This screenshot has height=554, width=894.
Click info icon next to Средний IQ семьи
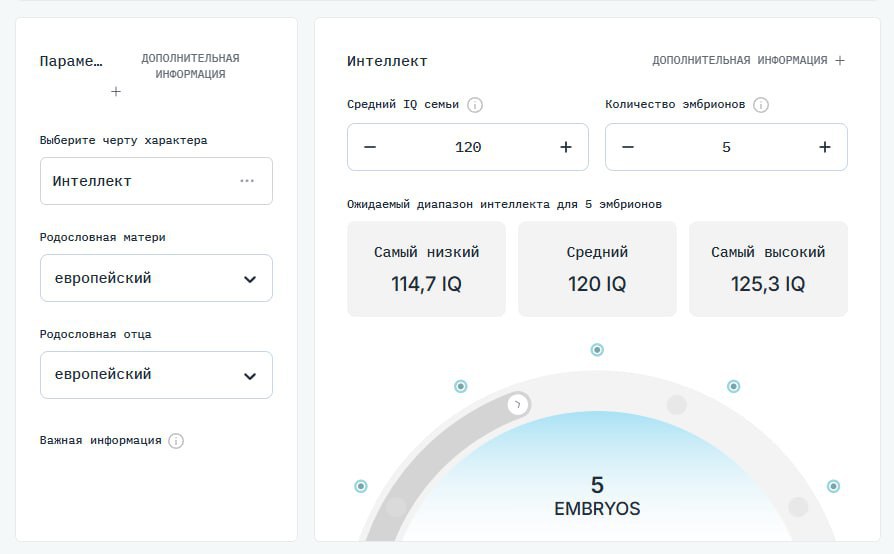click(x=475, y=105)
